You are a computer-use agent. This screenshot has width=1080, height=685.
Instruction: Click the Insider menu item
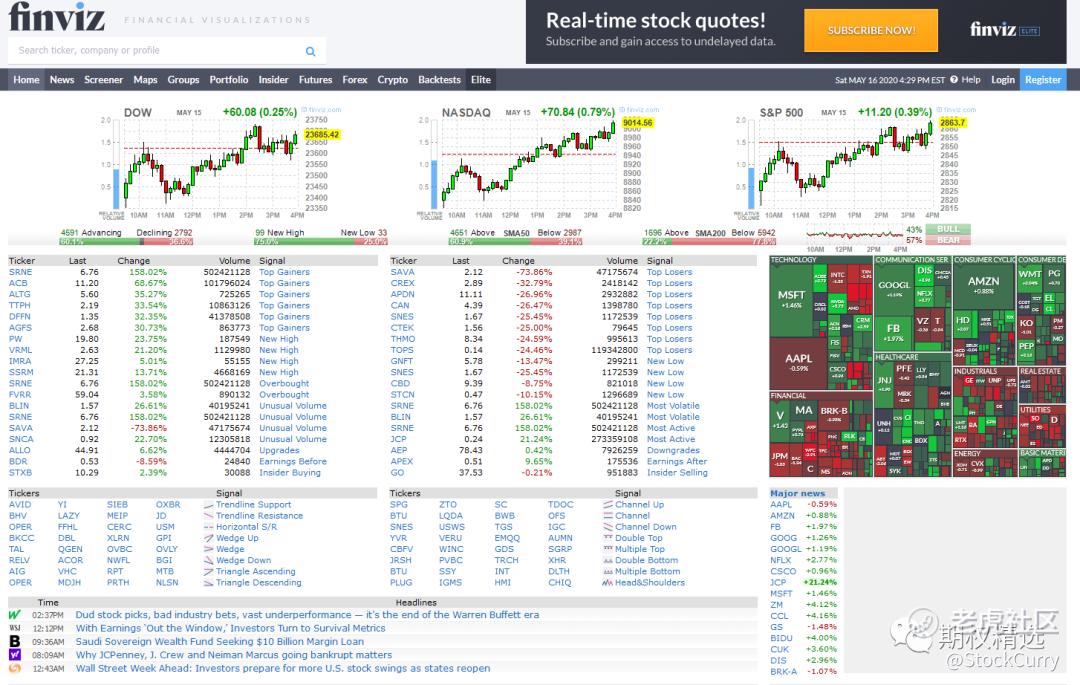tap(273, 80)
